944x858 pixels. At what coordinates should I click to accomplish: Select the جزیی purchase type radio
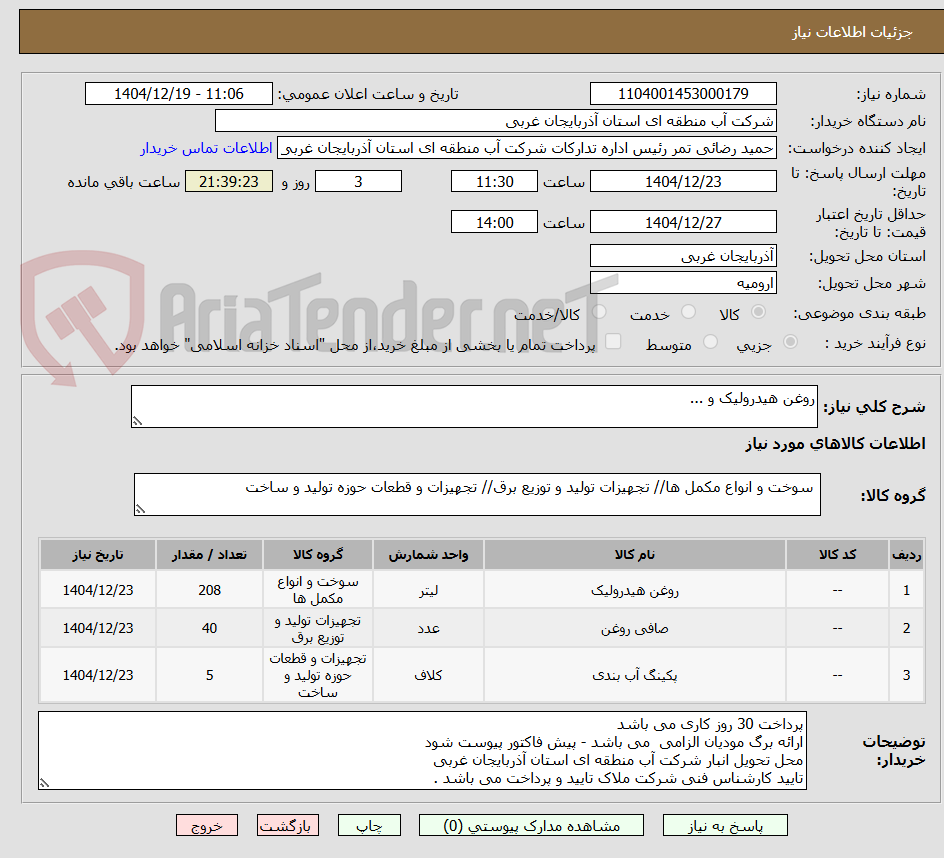(x=790, y=342)
